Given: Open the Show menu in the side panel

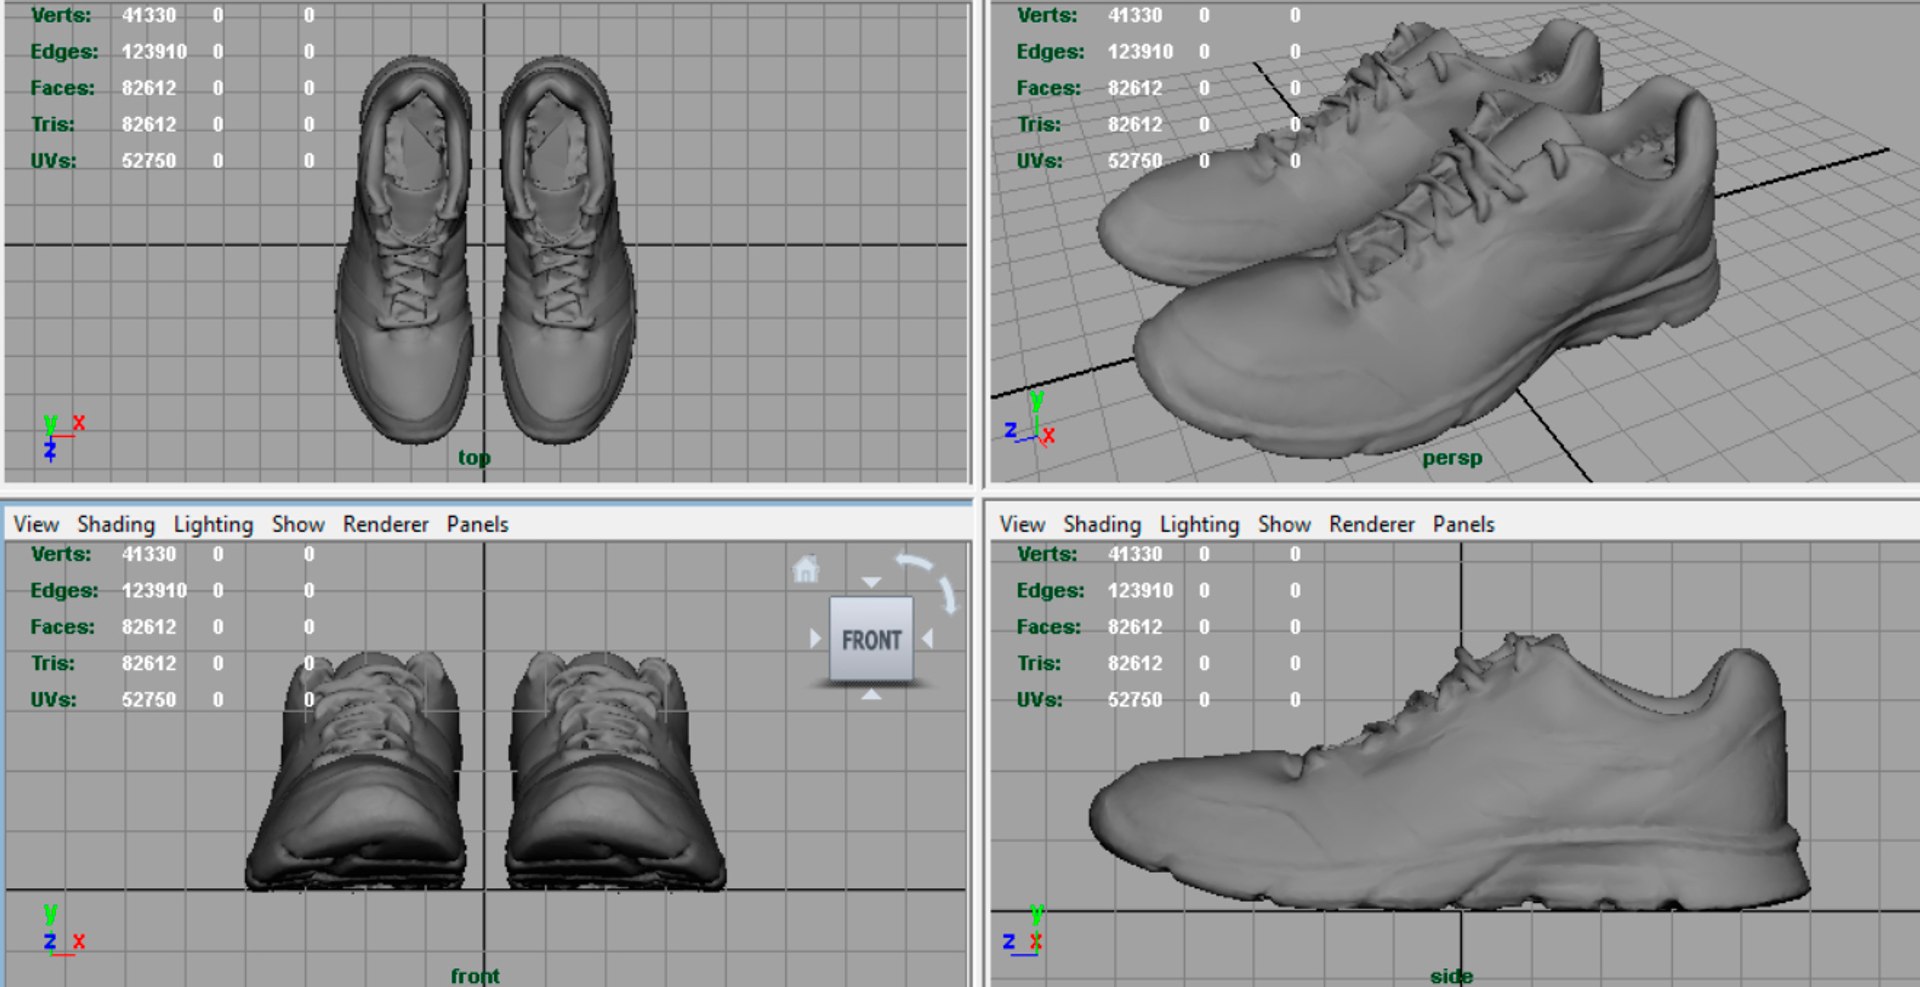Looking at the screenshot, I should point(1284,524).
